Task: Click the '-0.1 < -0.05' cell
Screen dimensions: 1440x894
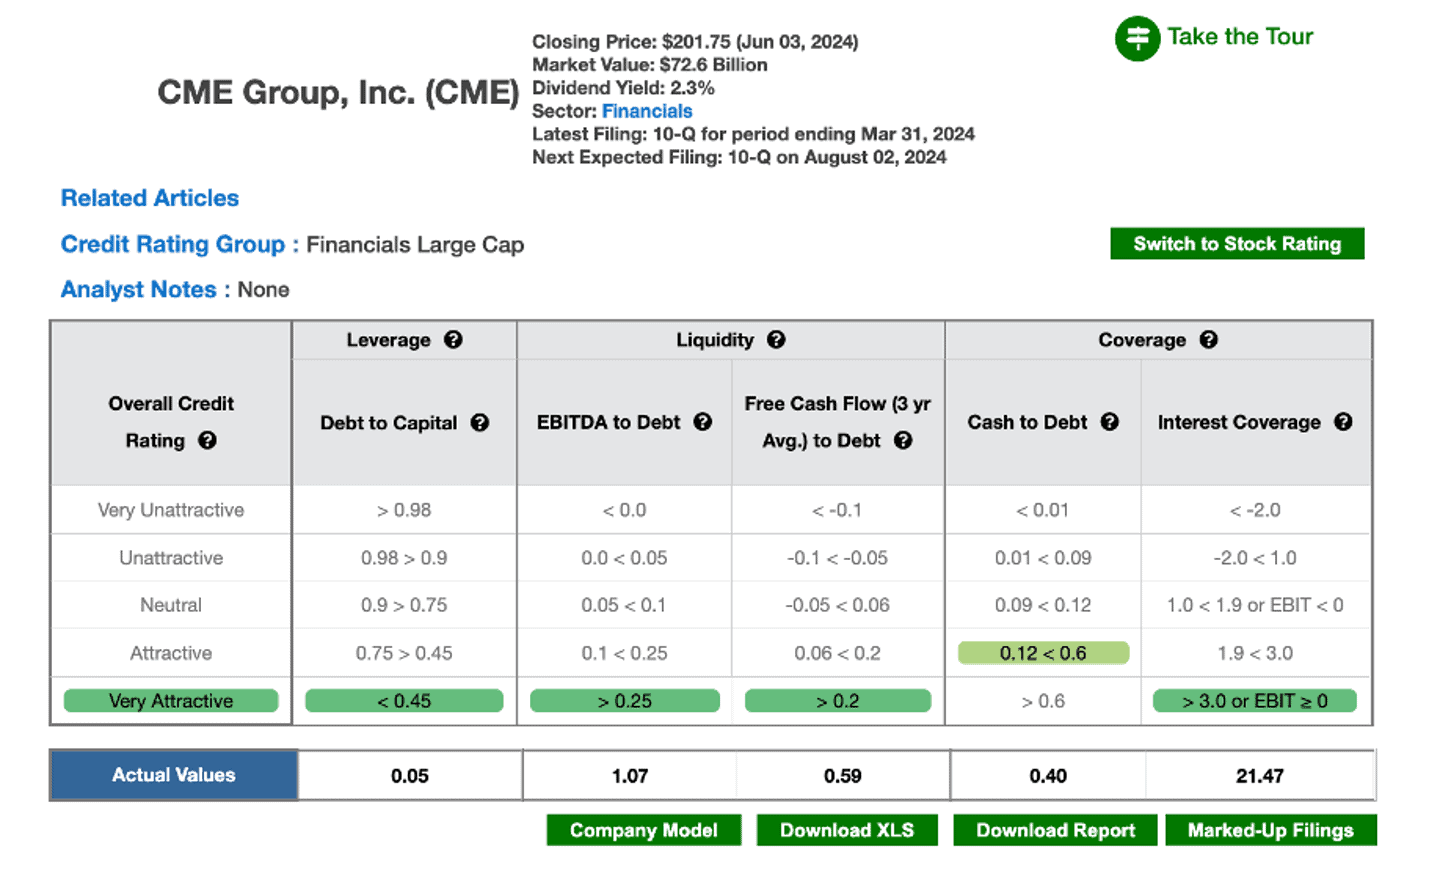Action: [x=838, y=558]
